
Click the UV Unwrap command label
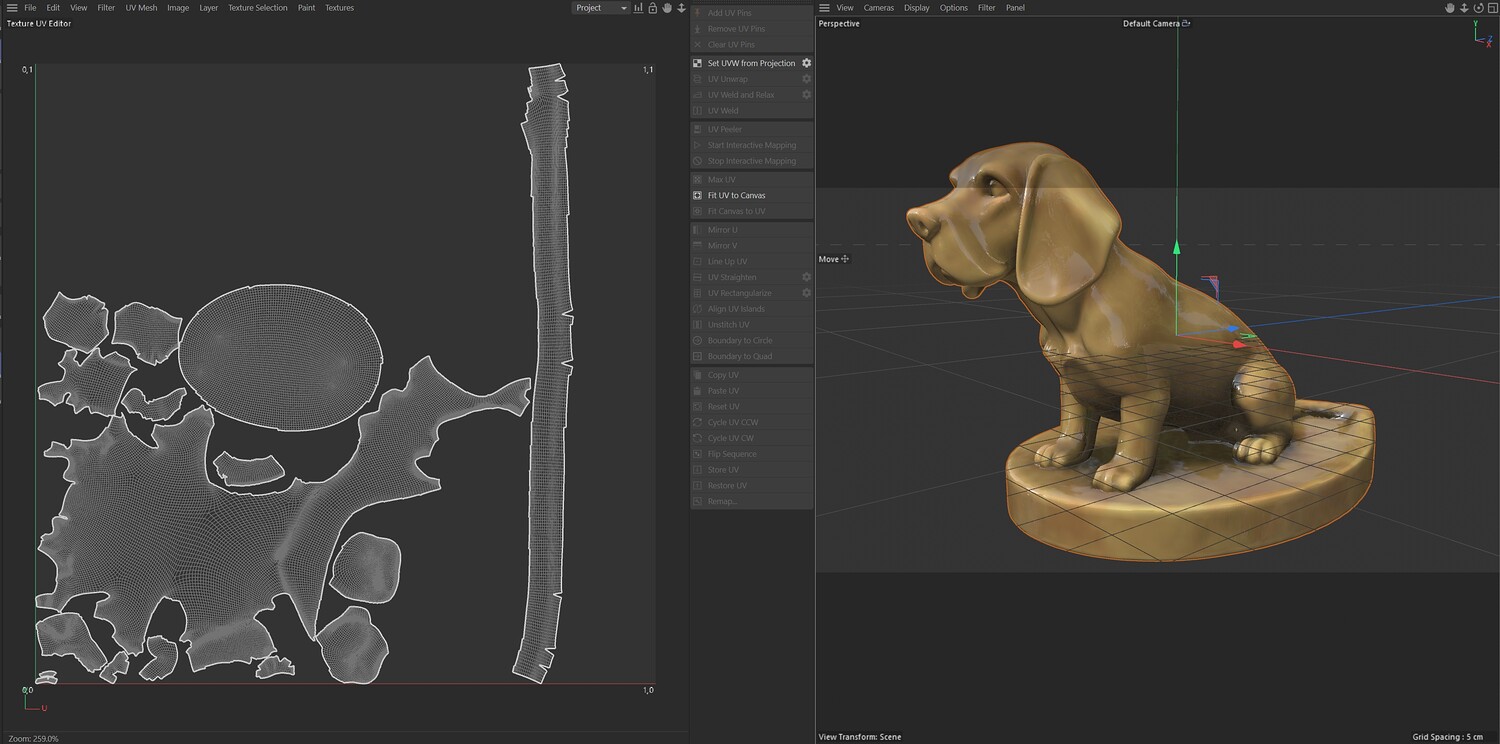pos(728,79)
